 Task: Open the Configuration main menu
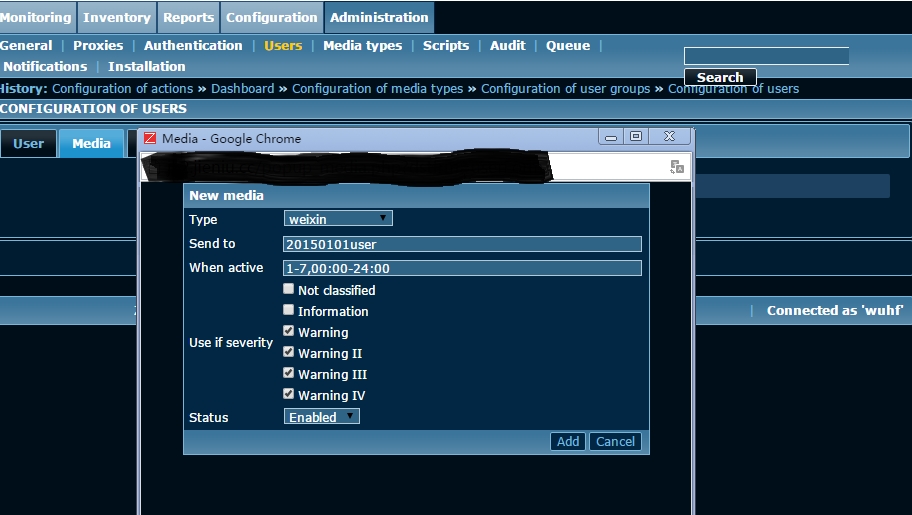[x=272, y=17]
